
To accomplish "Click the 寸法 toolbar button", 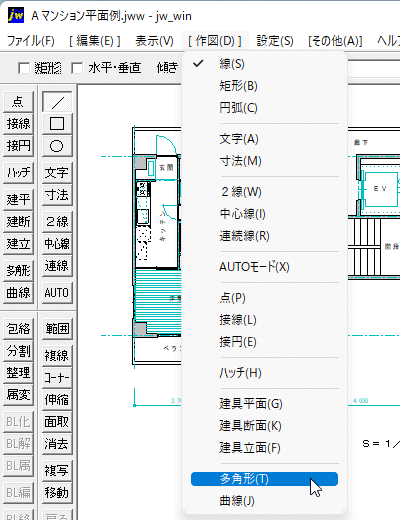I will pos(57,195).
